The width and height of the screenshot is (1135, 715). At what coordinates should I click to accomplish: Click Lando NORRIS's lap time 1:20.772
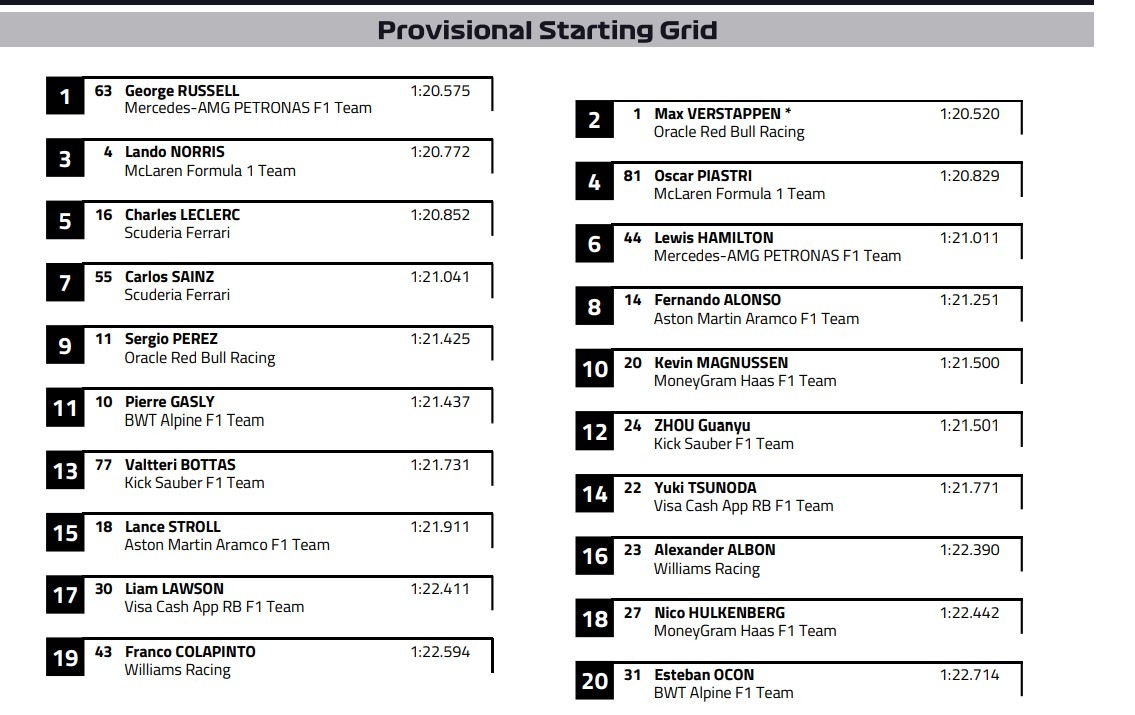439,152
